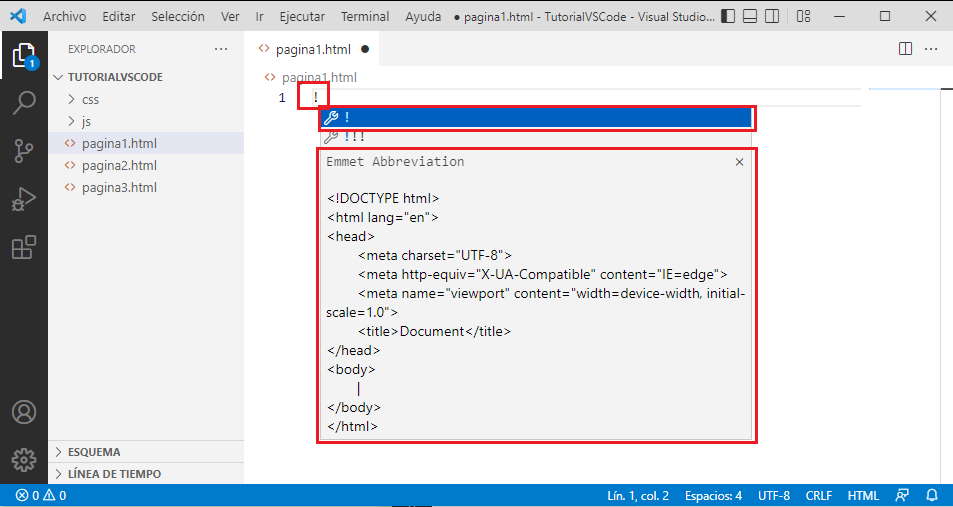Image resolution: width=953 pixels, height=507 pixels.
Task: Open editor More Actions ellipsis
Action: pyautogui.click(x=931, y=49)
